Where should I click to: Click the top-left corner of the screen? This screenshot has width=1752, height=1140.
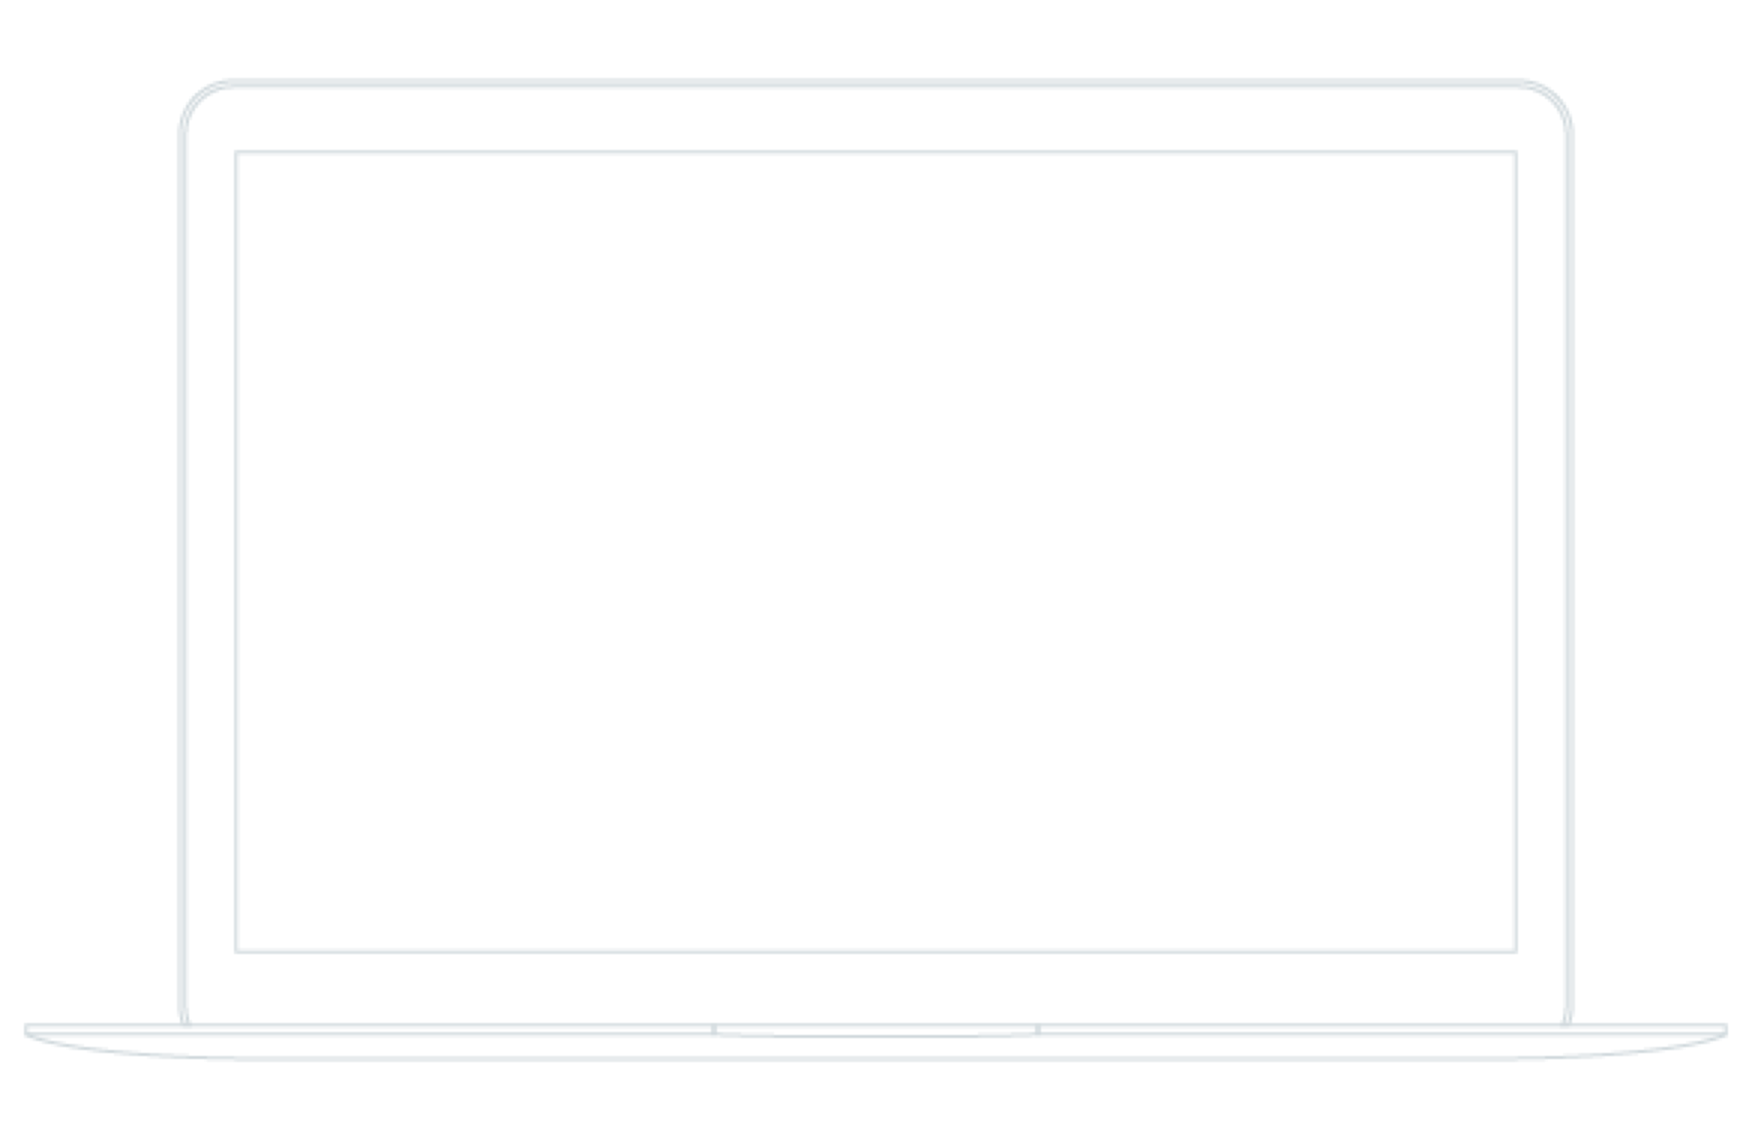point(237,153)
